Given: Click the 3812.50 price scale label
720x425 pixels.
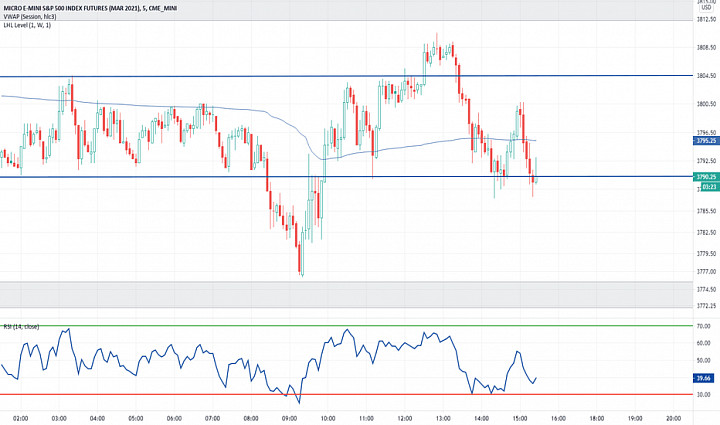Looking at the screenshot, I should pyautogui.click(x=706, y=20).
